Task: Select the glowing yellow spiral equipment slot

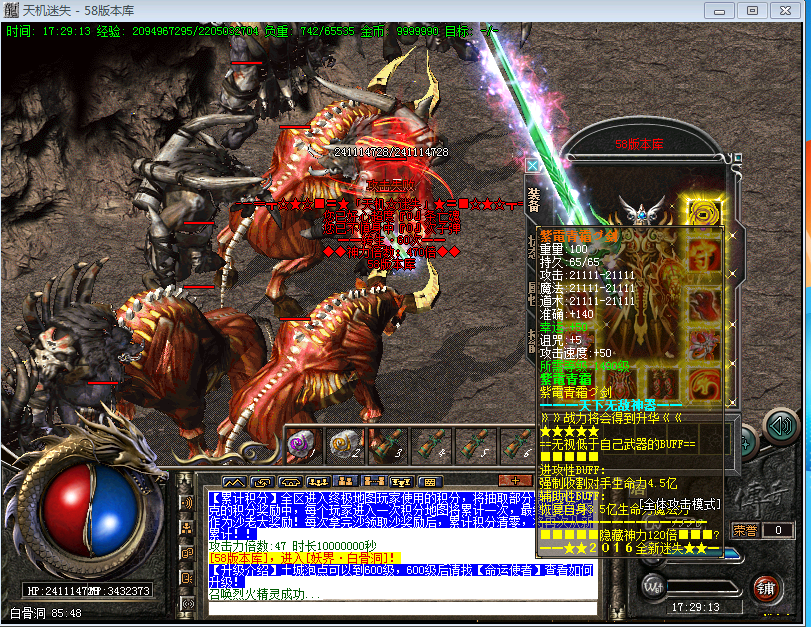Action: pyautogui.click(x=704, y=212)
